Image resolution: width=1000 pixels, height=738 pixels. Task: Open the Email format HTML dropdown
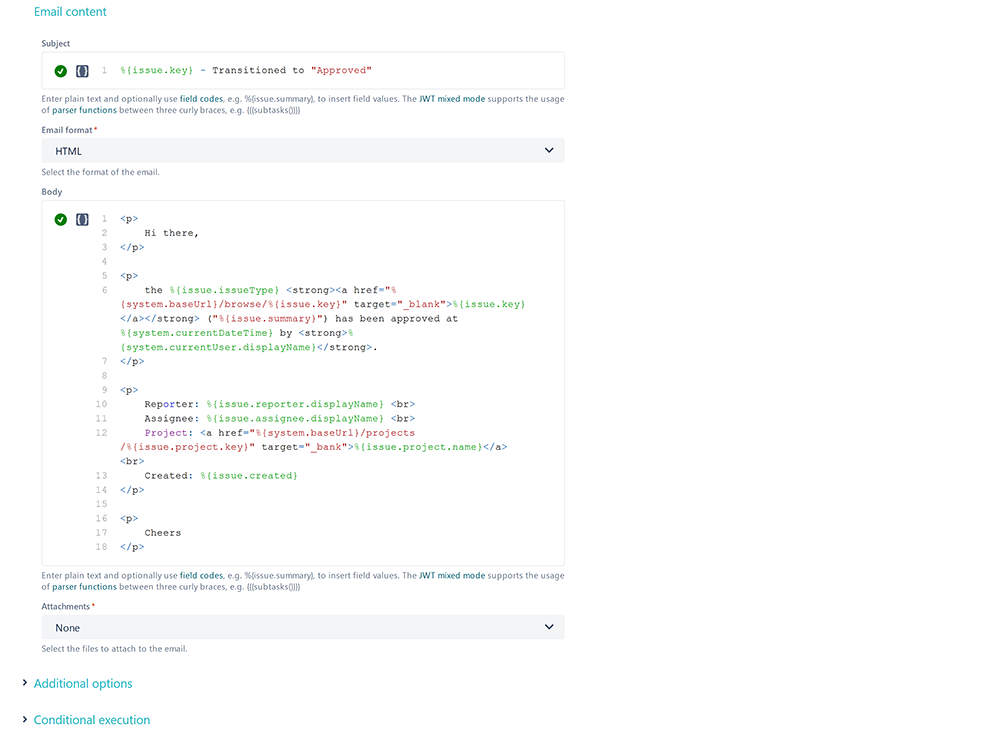coord(303,151)
